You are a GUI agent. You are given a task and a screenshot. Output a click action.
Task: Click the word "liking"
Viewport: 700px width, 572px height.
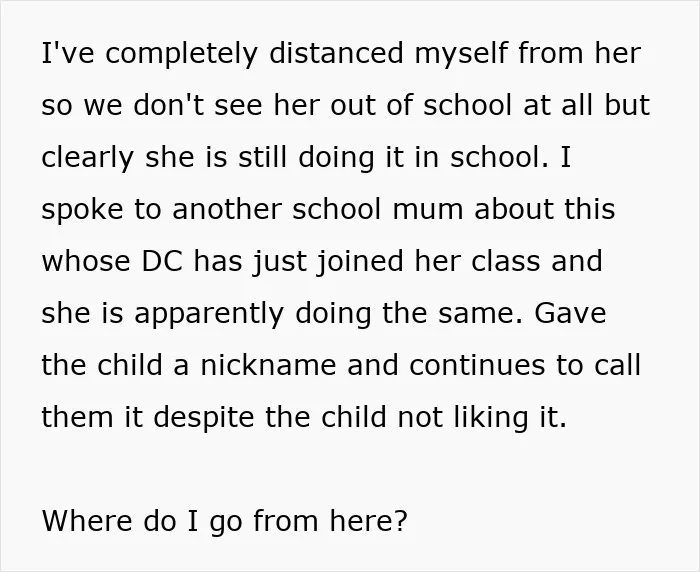pos(489,419)
